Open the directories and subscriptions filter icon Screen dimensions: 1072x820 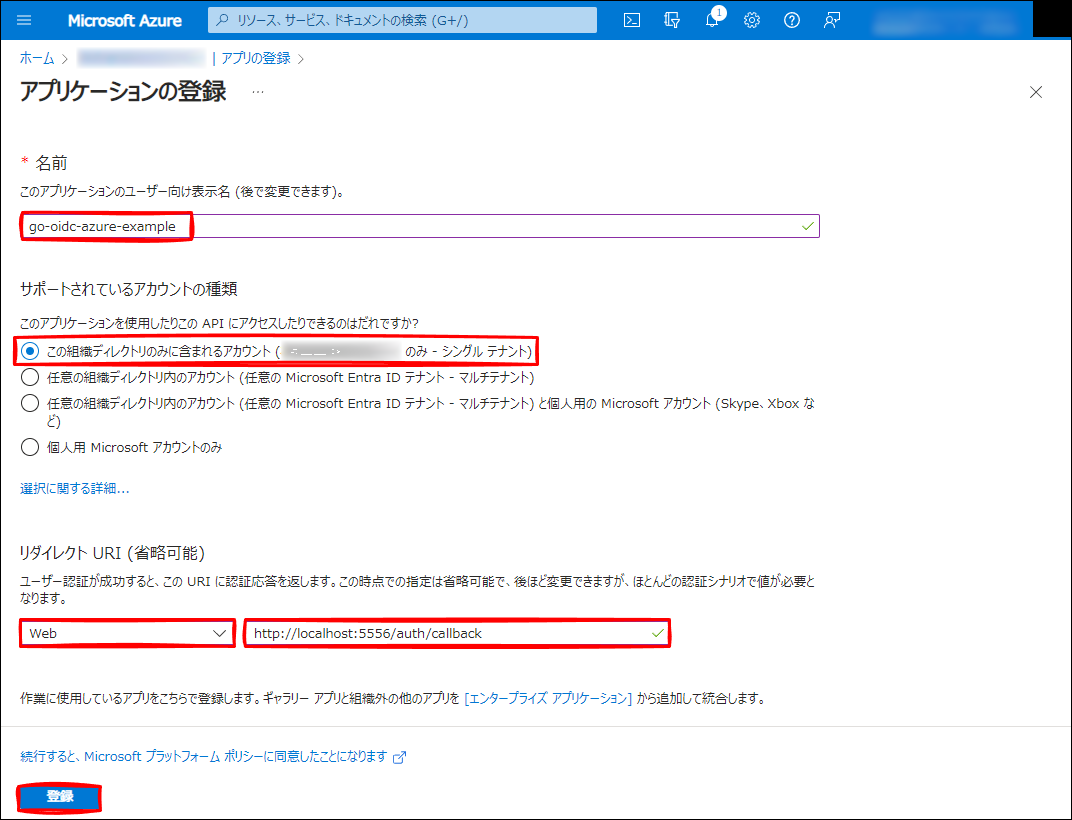672,20
